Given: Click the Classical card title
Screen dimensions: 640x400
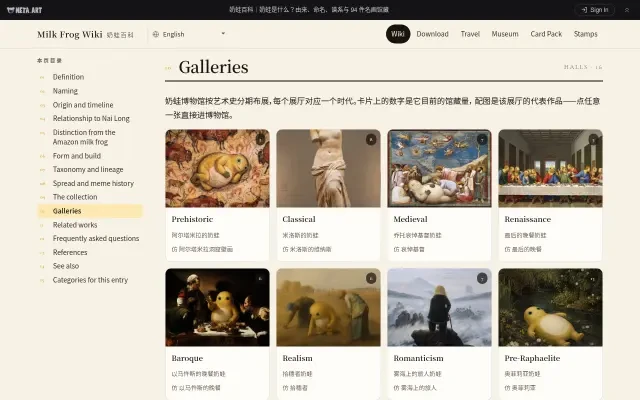Looking at the screenshot, I should pos(299,219).
